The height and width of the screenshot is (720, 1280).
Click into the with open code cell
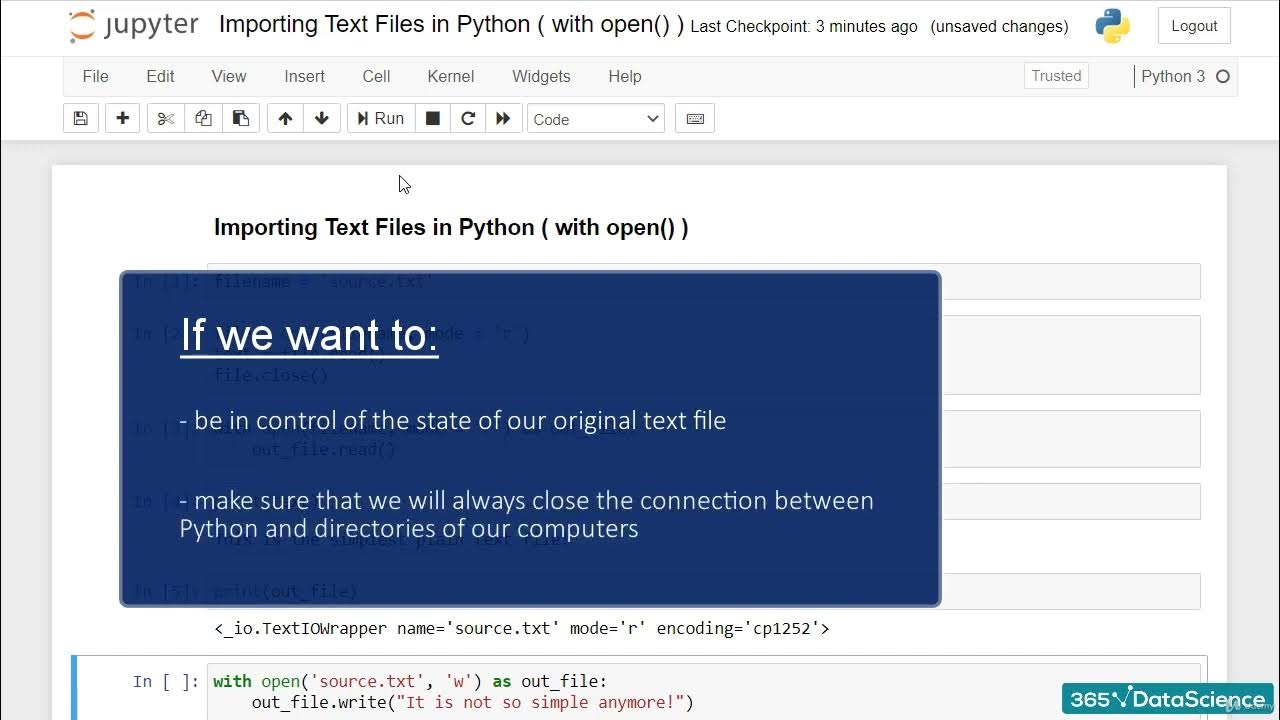[704, 691]
